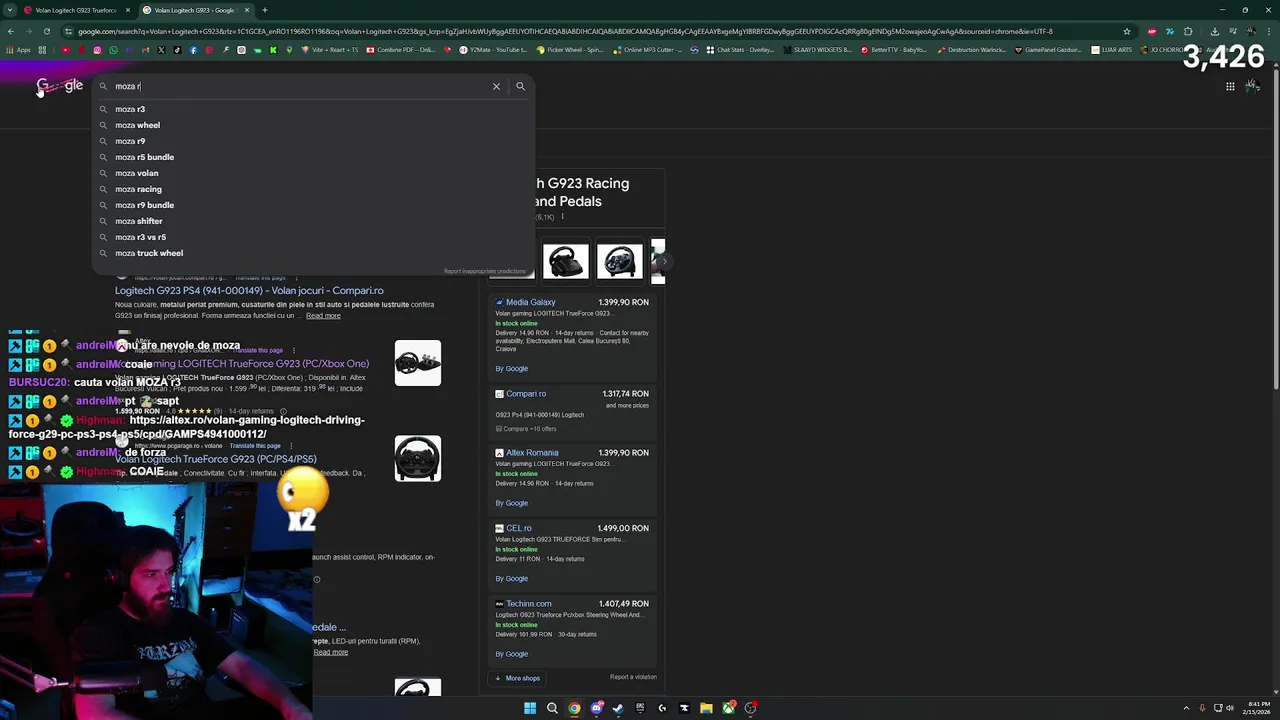Screen dimensions: 1280x720
Task: Show hidden system tray icons
Action: pos(1187,708)
